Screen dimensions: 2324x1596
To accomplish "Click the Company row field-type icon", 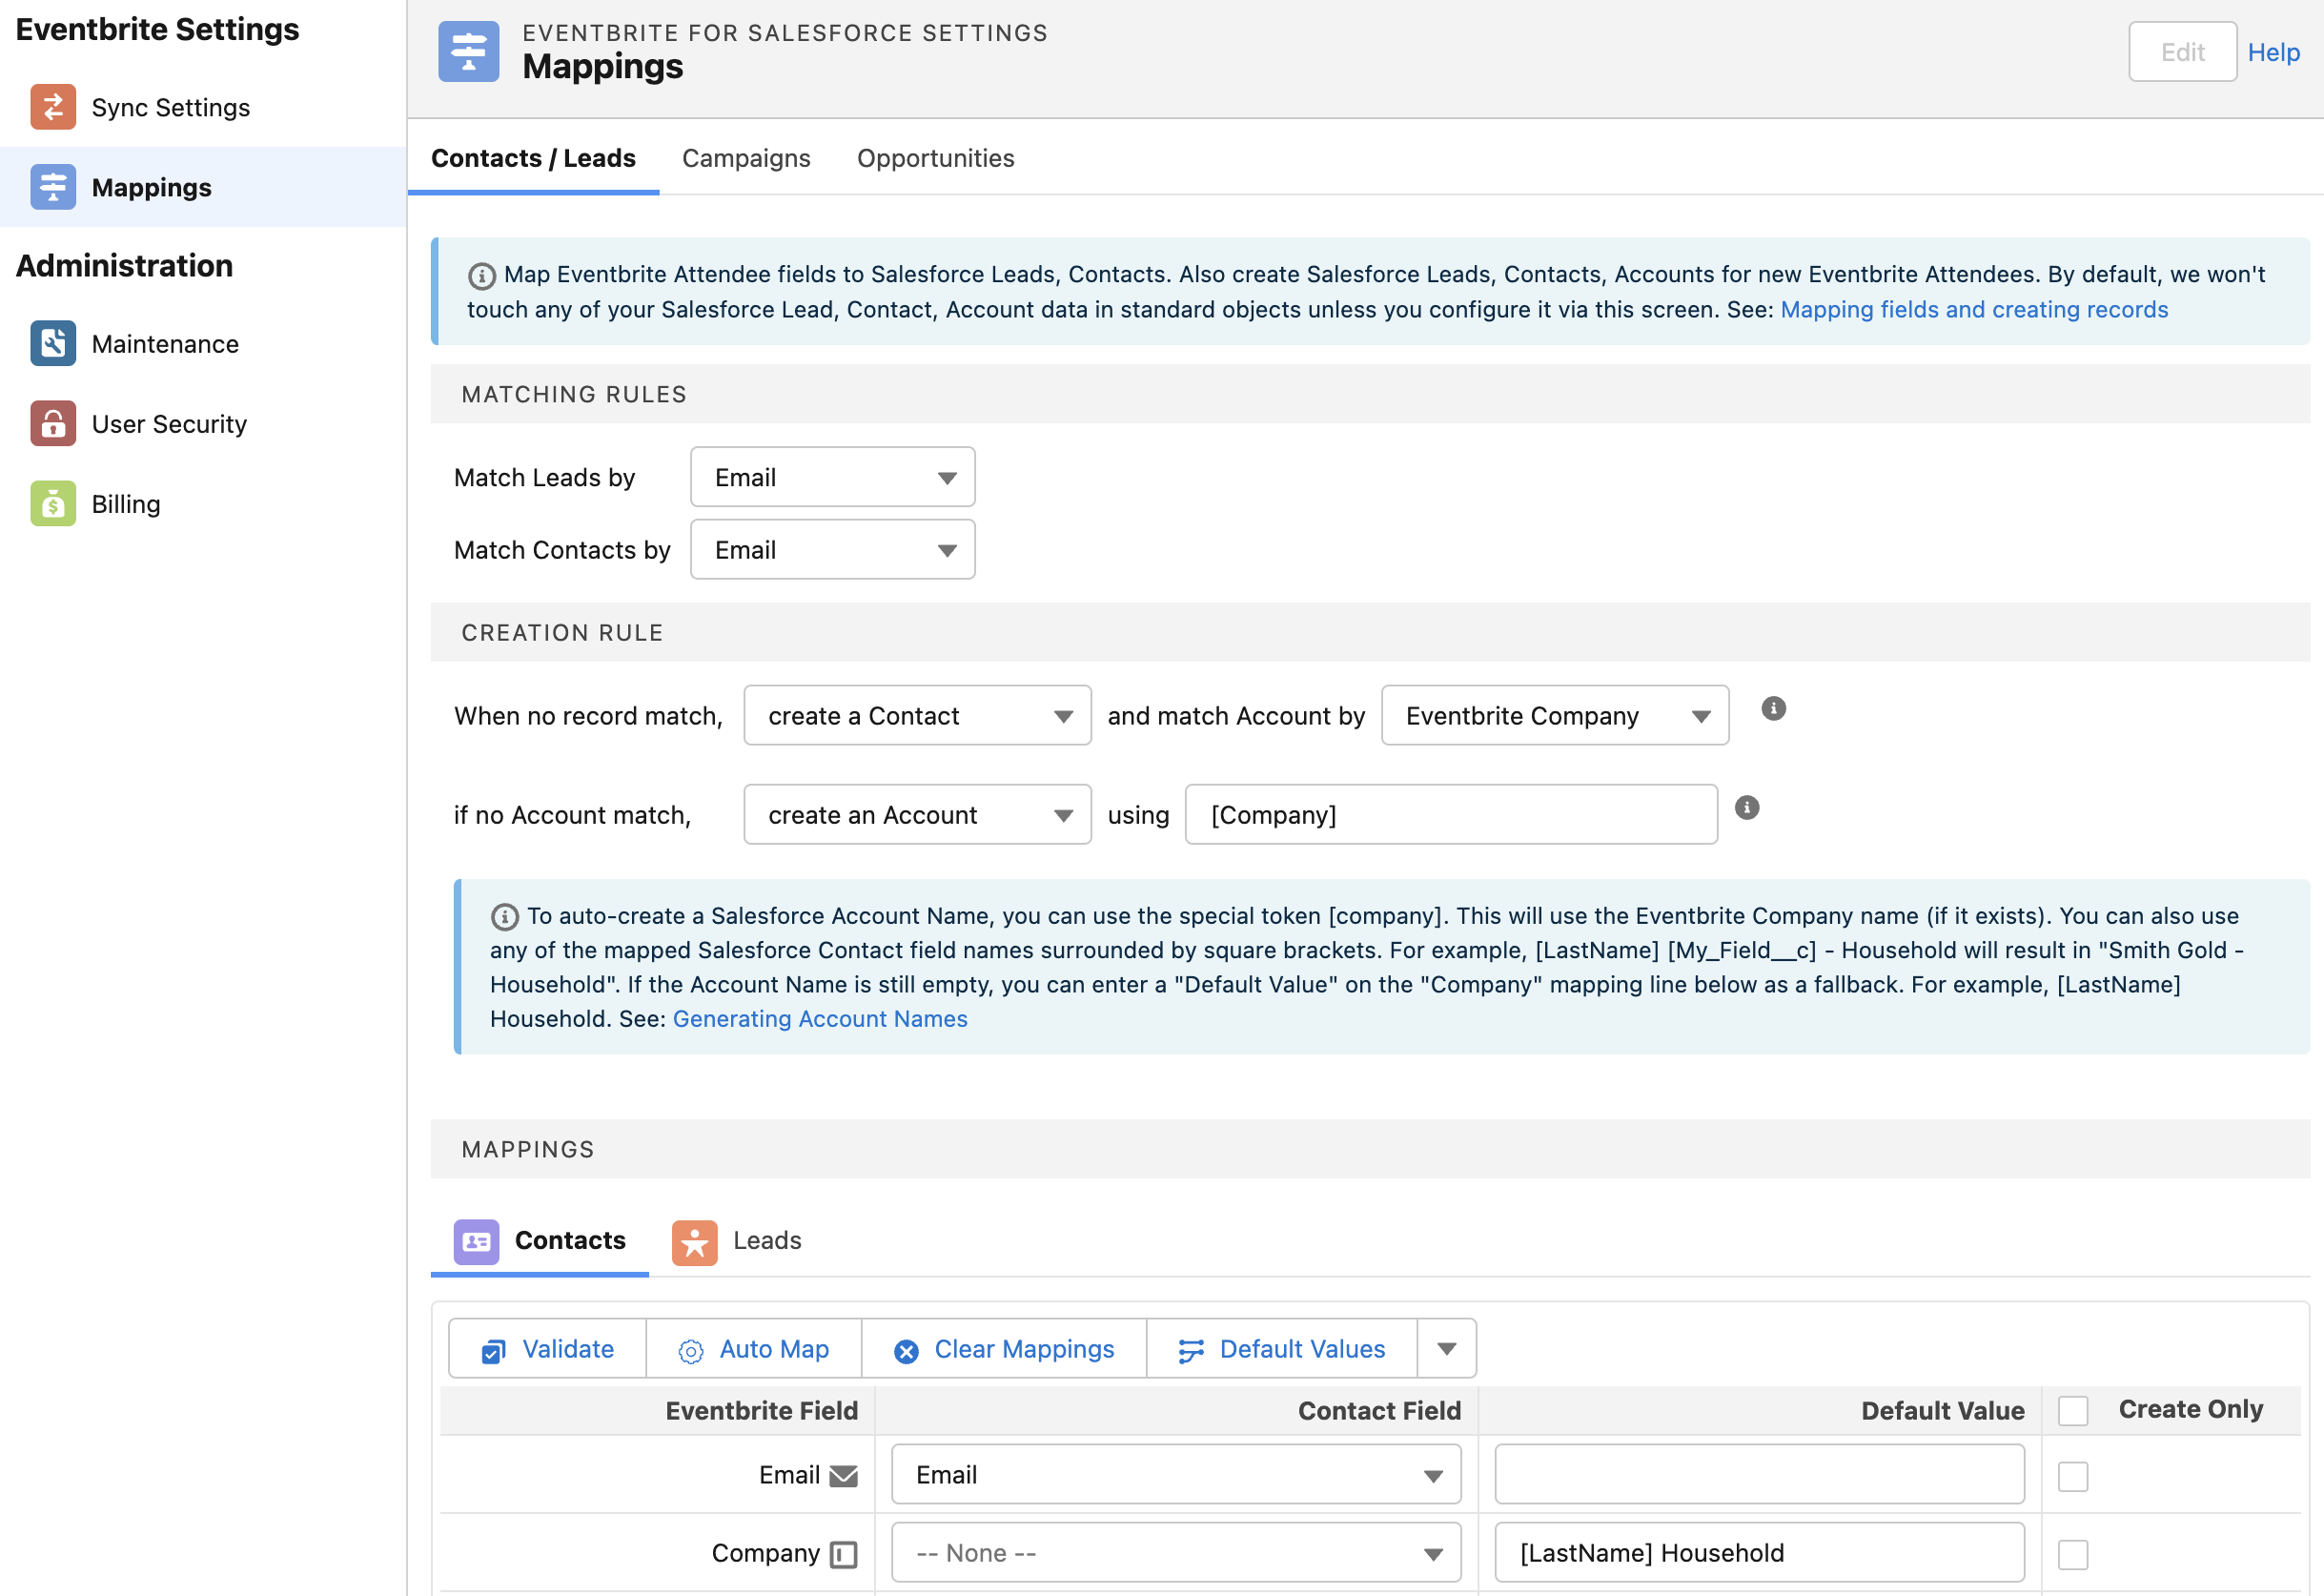I will (843, 1554).
